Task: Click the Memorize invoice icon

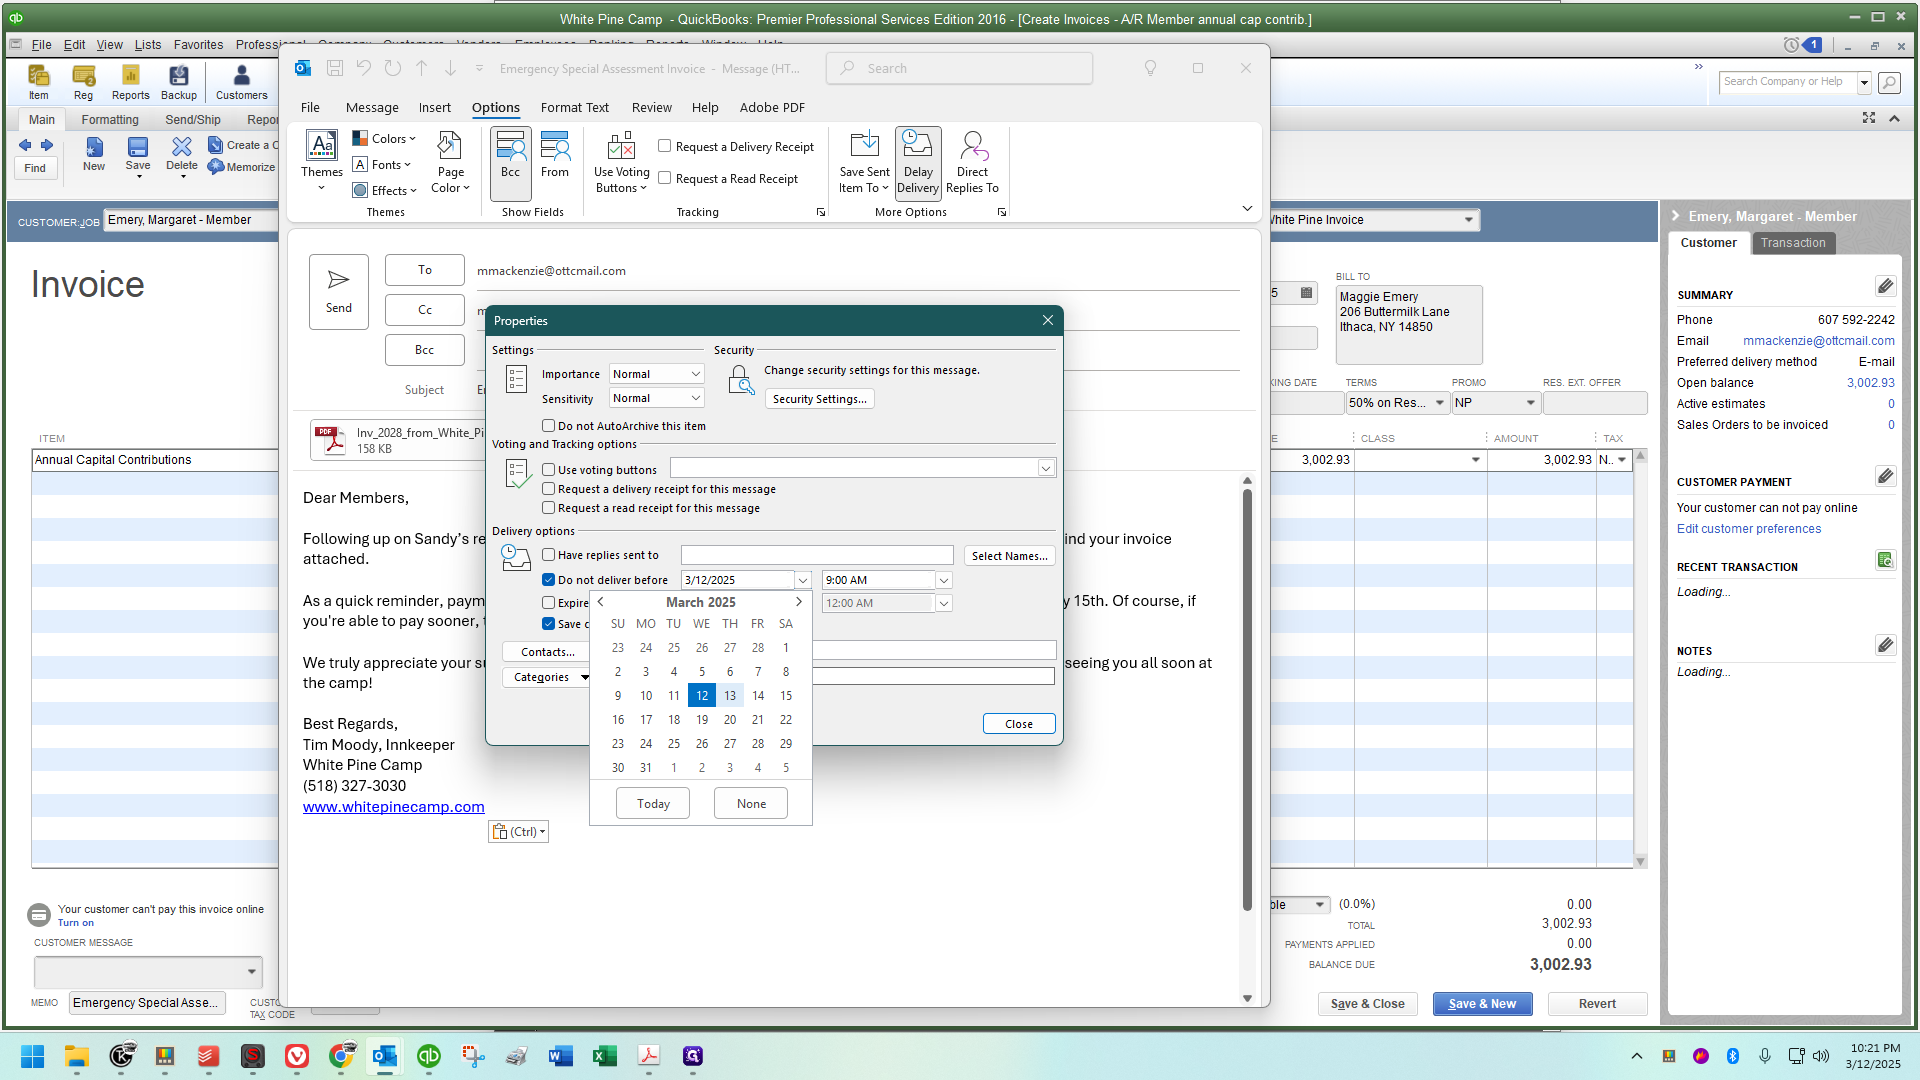Action: point(216,167)
